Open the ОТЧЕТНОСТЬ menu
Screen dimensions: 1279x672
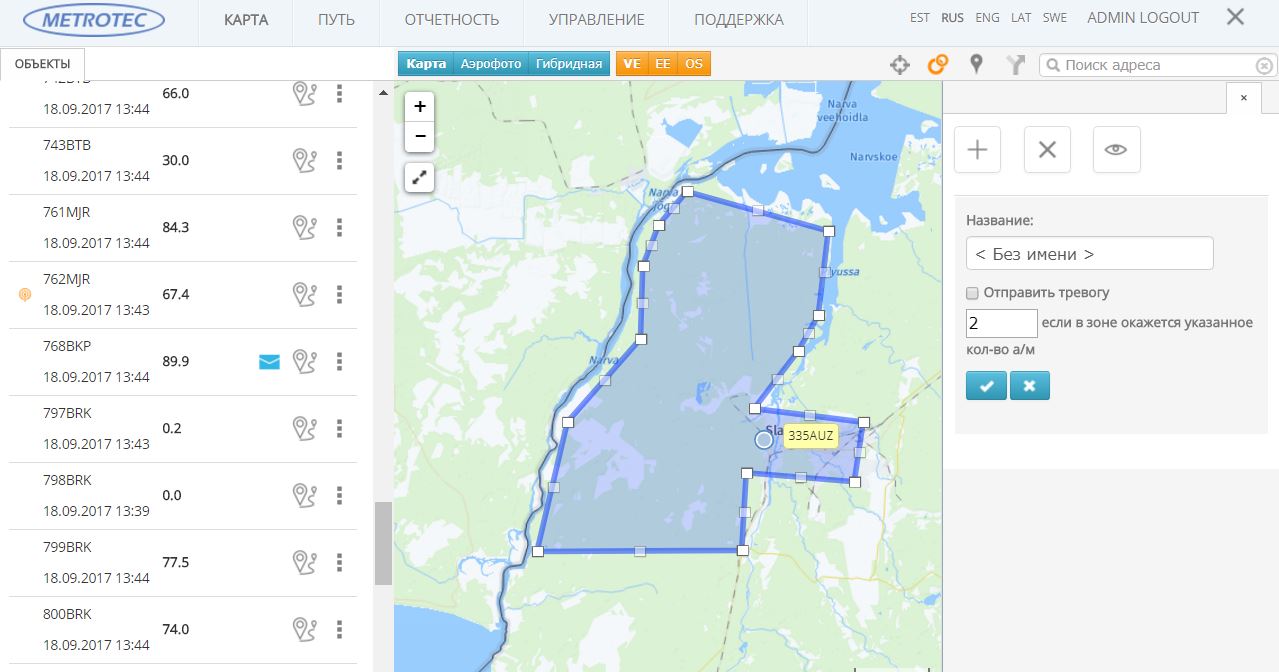click(x=451, y=20)
